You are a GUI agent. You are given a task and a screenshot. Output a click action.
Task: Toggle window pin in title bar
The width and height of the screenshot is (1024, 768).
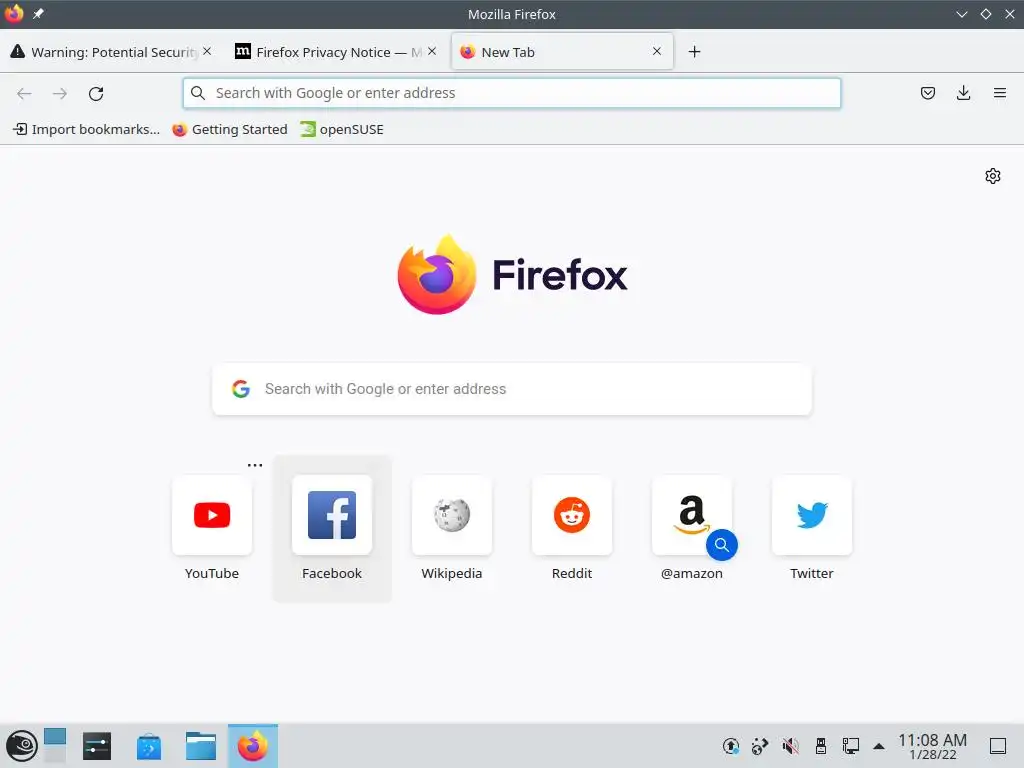click(39, 14)
